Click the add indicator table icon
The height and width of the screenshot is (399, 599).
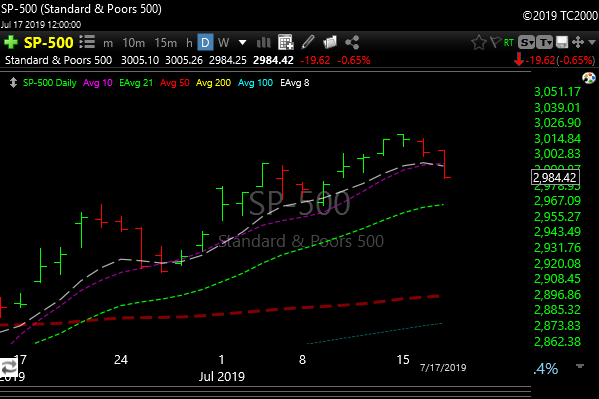[286, 42]
